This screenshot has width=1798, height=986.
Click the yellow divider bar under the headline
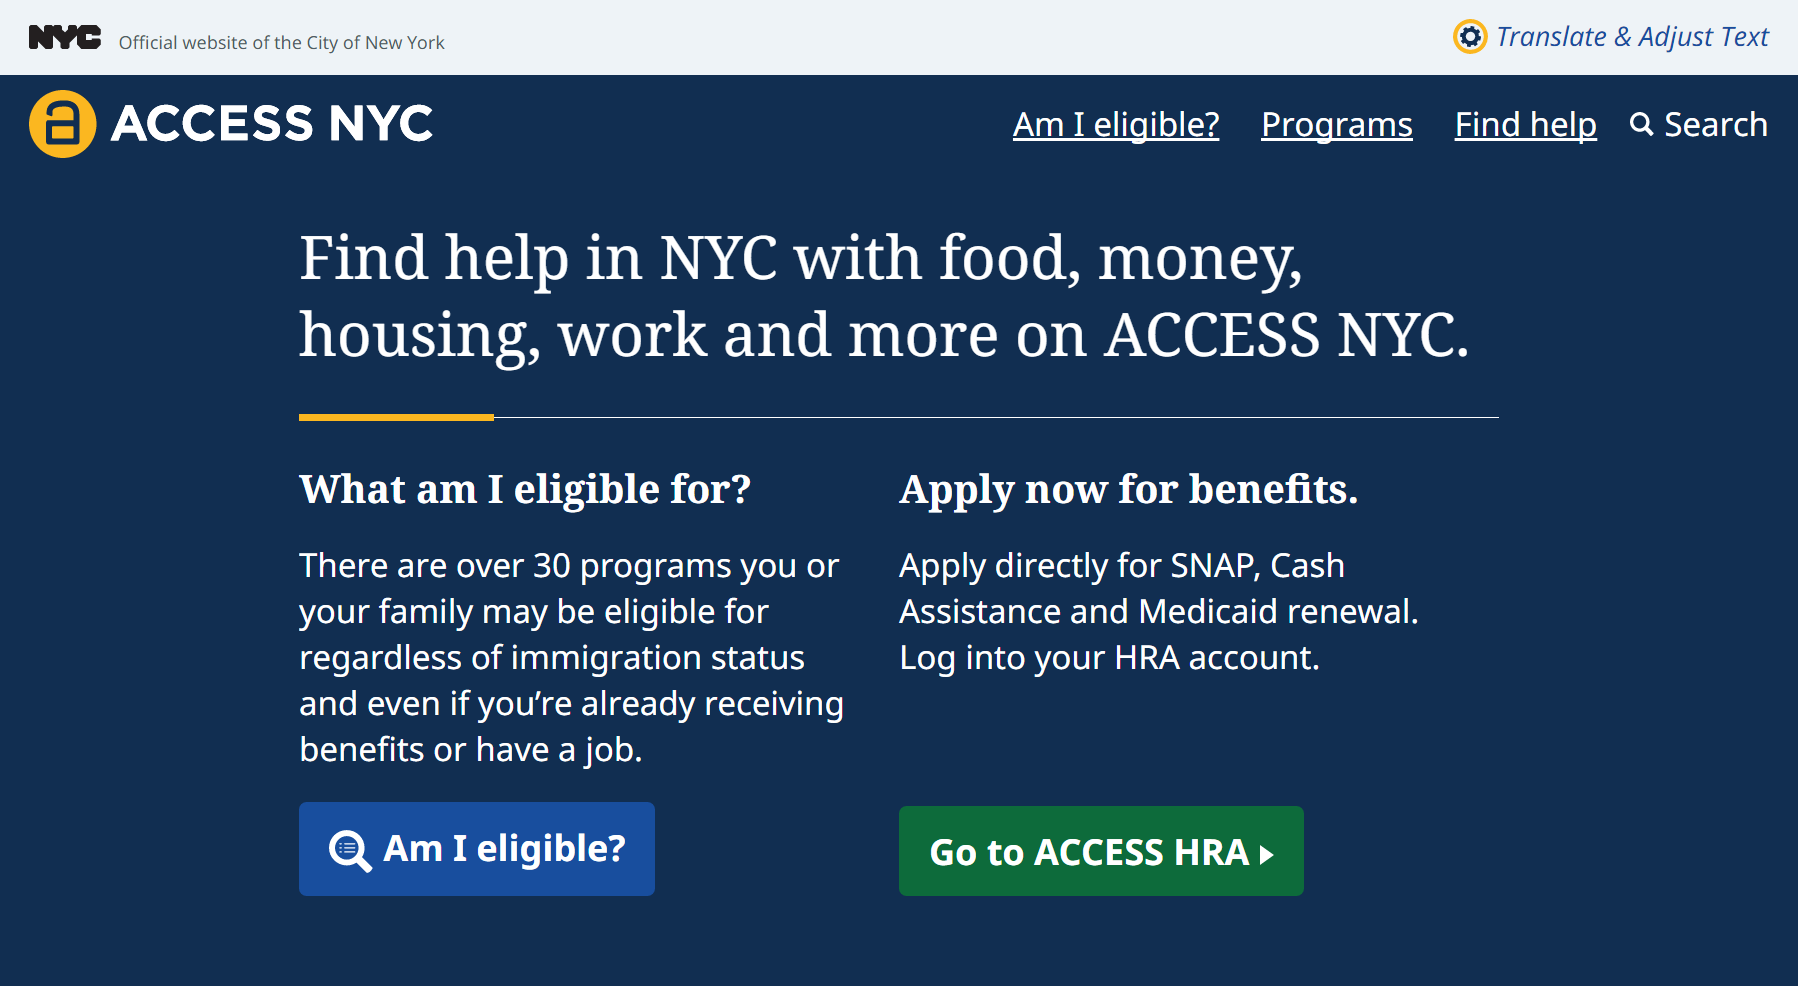pos(396,417)
